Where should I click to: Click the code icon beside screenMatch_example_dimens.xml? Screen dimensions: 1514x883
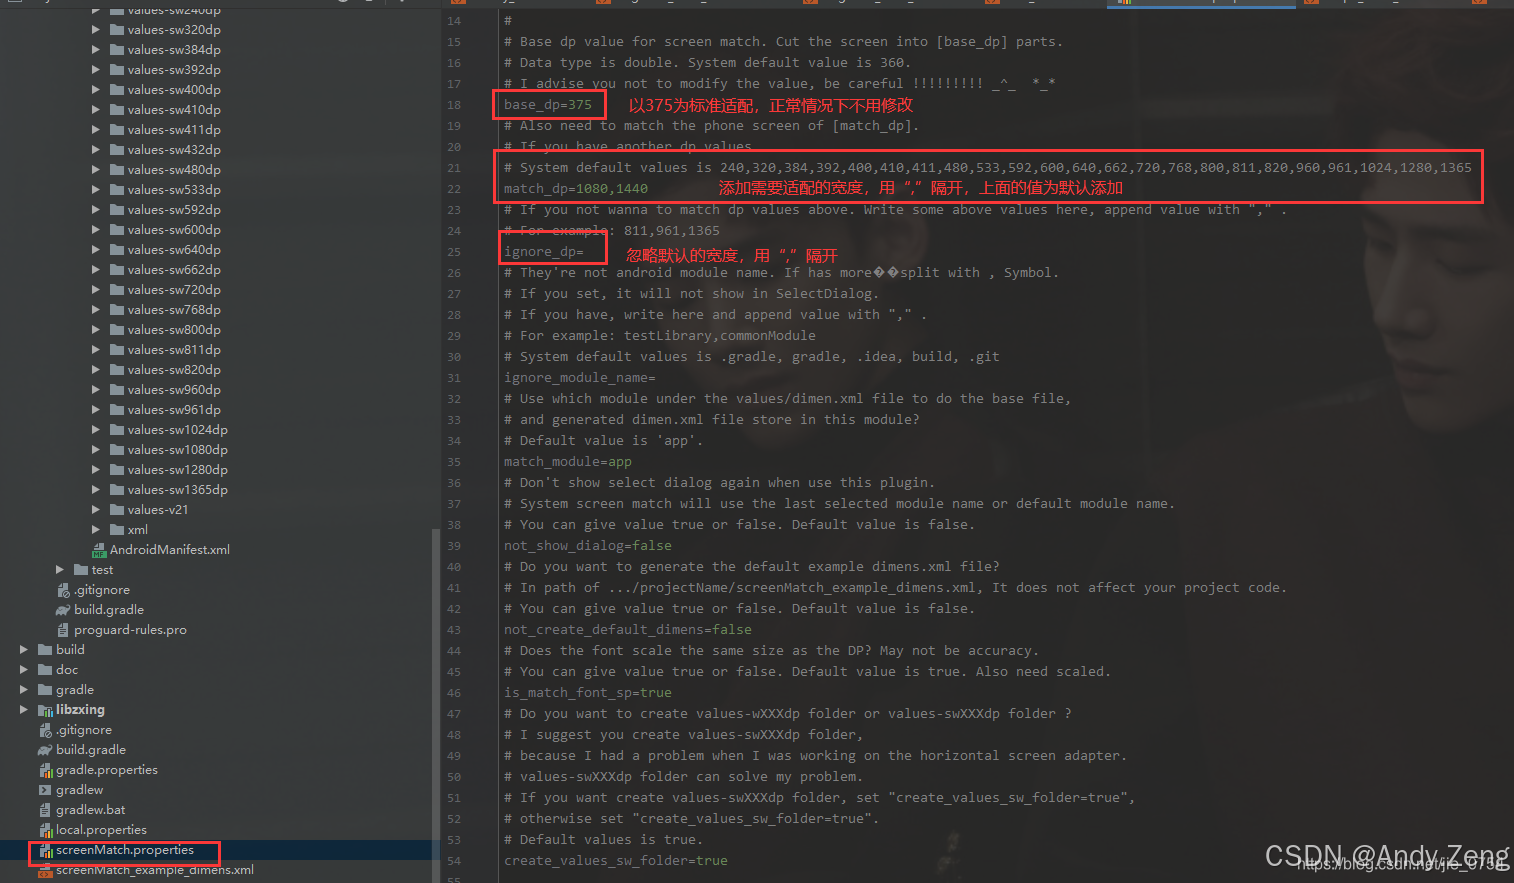(47, 870)
